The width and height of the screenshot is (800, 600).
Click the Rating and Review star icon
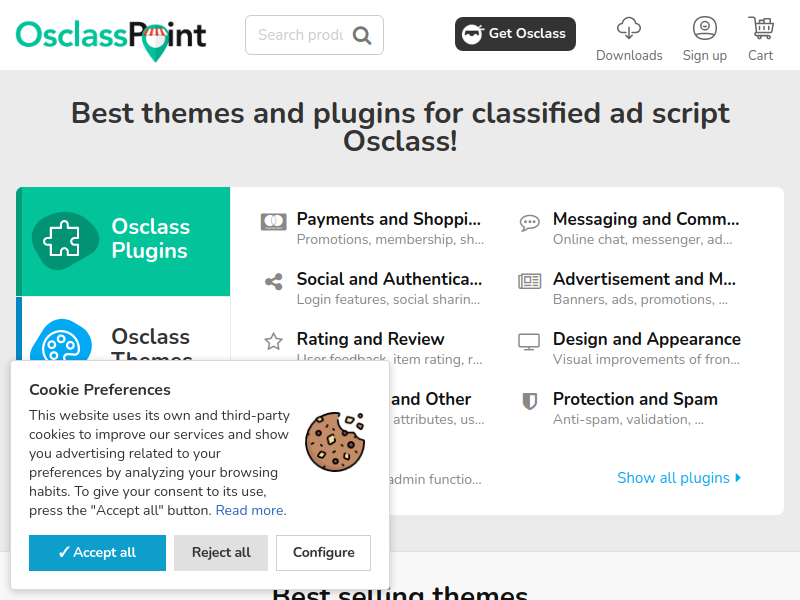pos(273,341)
